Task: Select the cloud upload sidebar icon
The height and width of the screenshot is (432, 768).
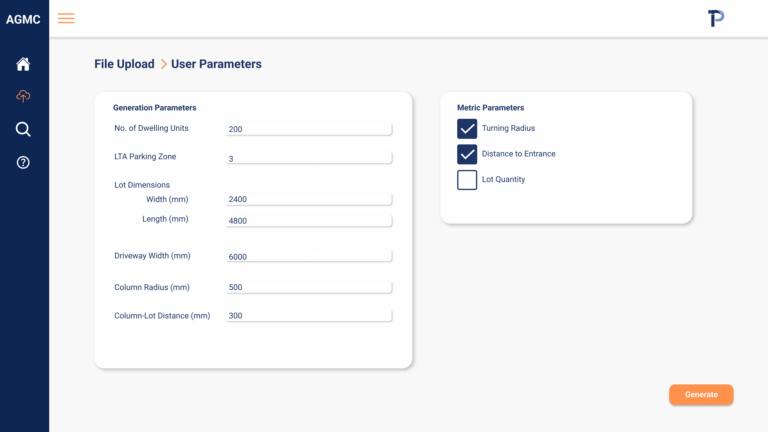Action: pos(23,96)
